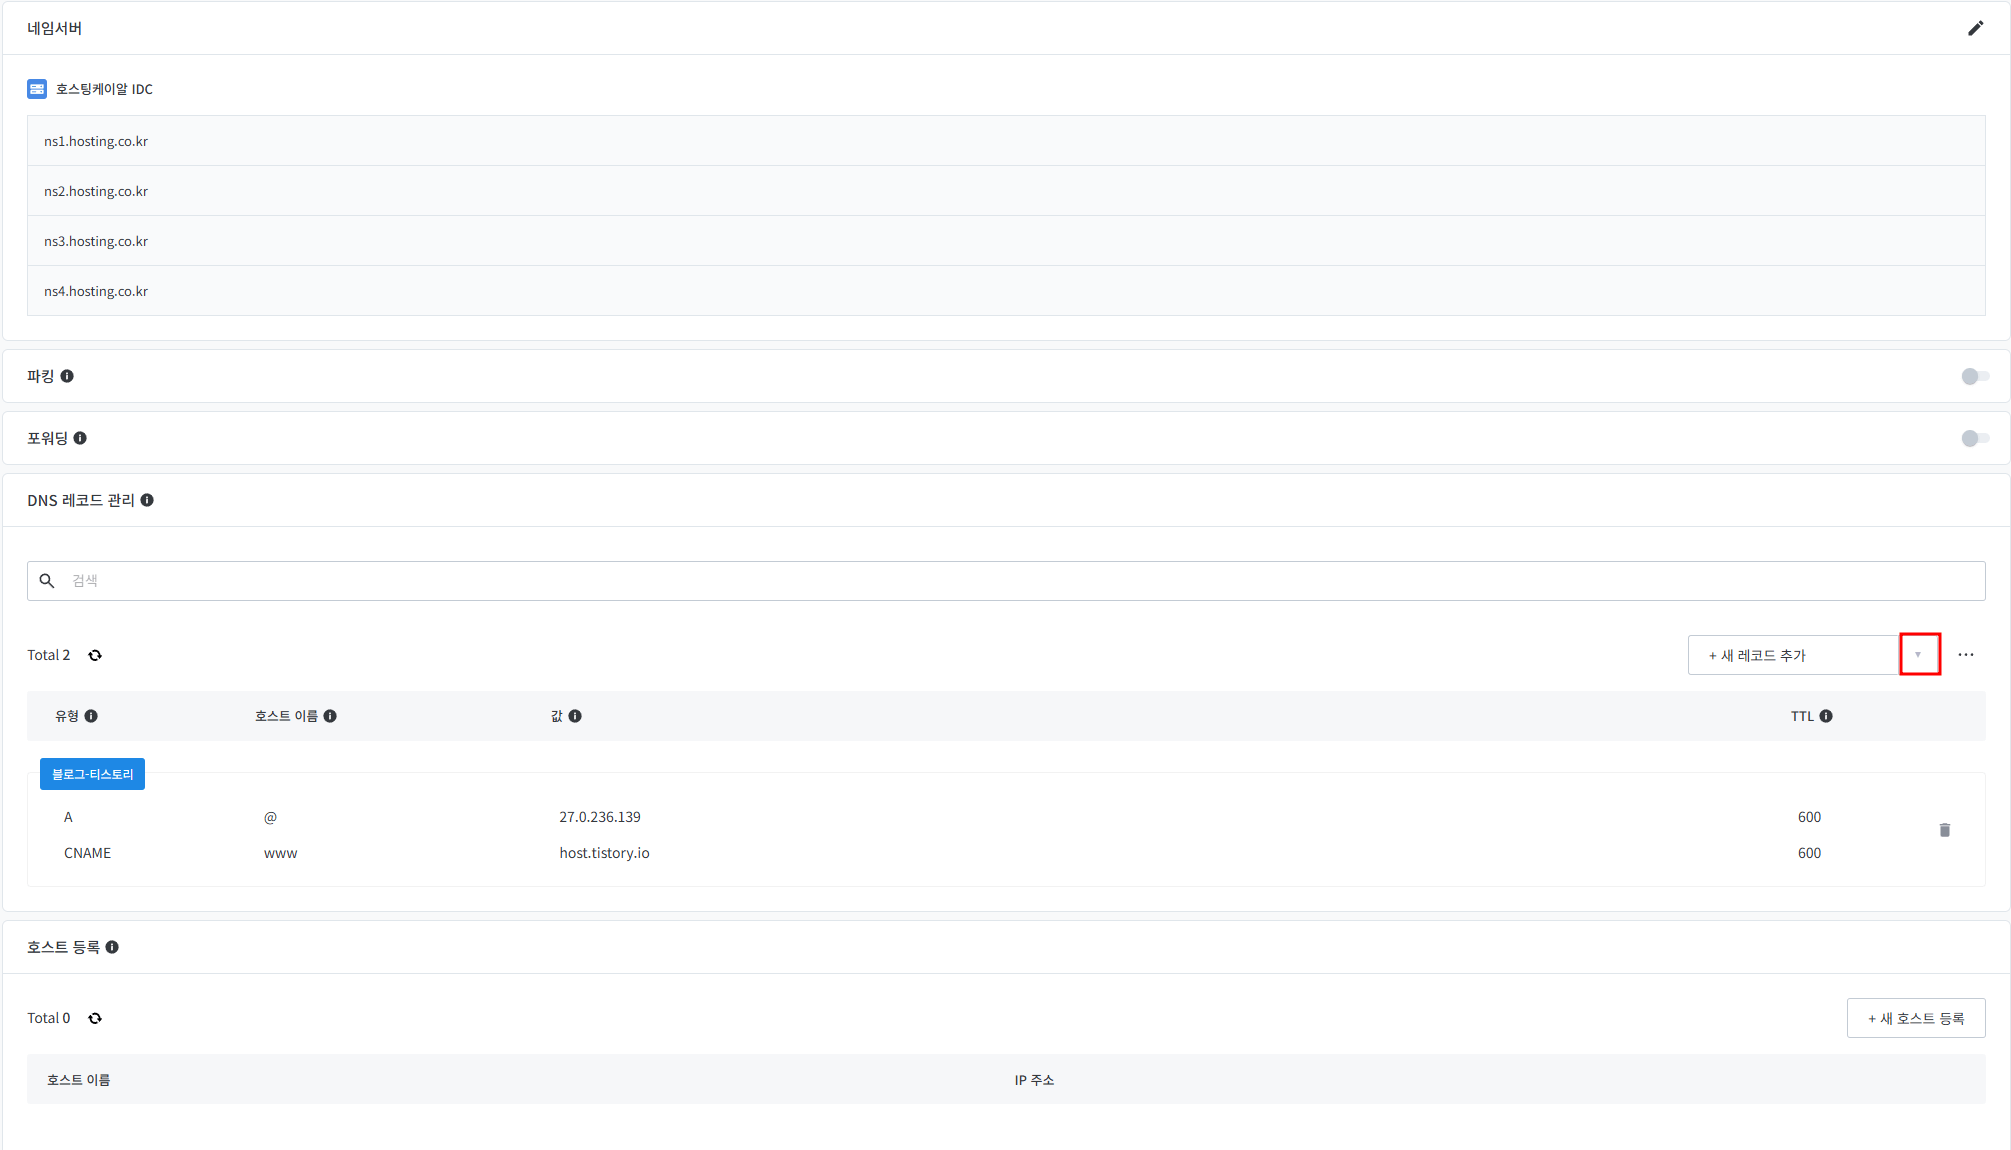Screen dimensions: 2011x1150
Task: Click the DNS record search field
Action: point(1005,580)
